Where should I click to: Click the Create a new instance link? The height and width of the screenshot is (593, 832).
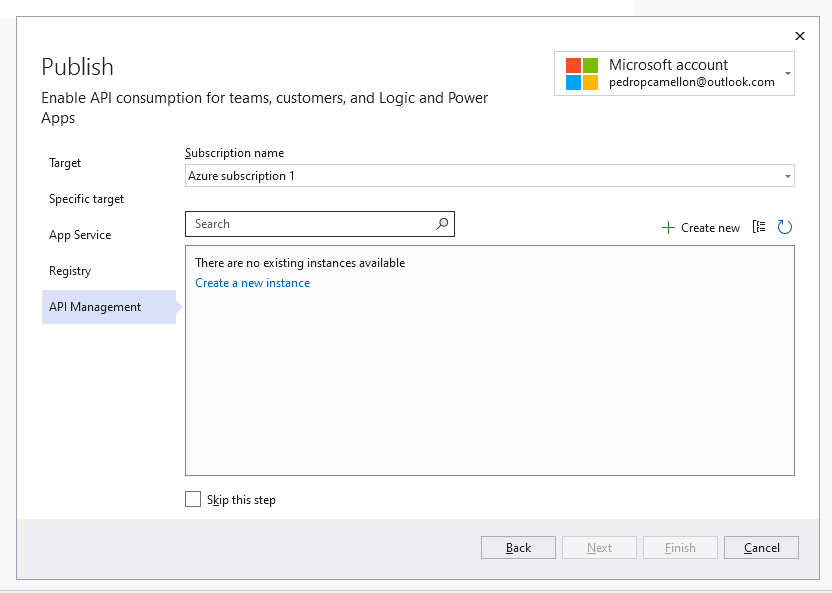252,283
